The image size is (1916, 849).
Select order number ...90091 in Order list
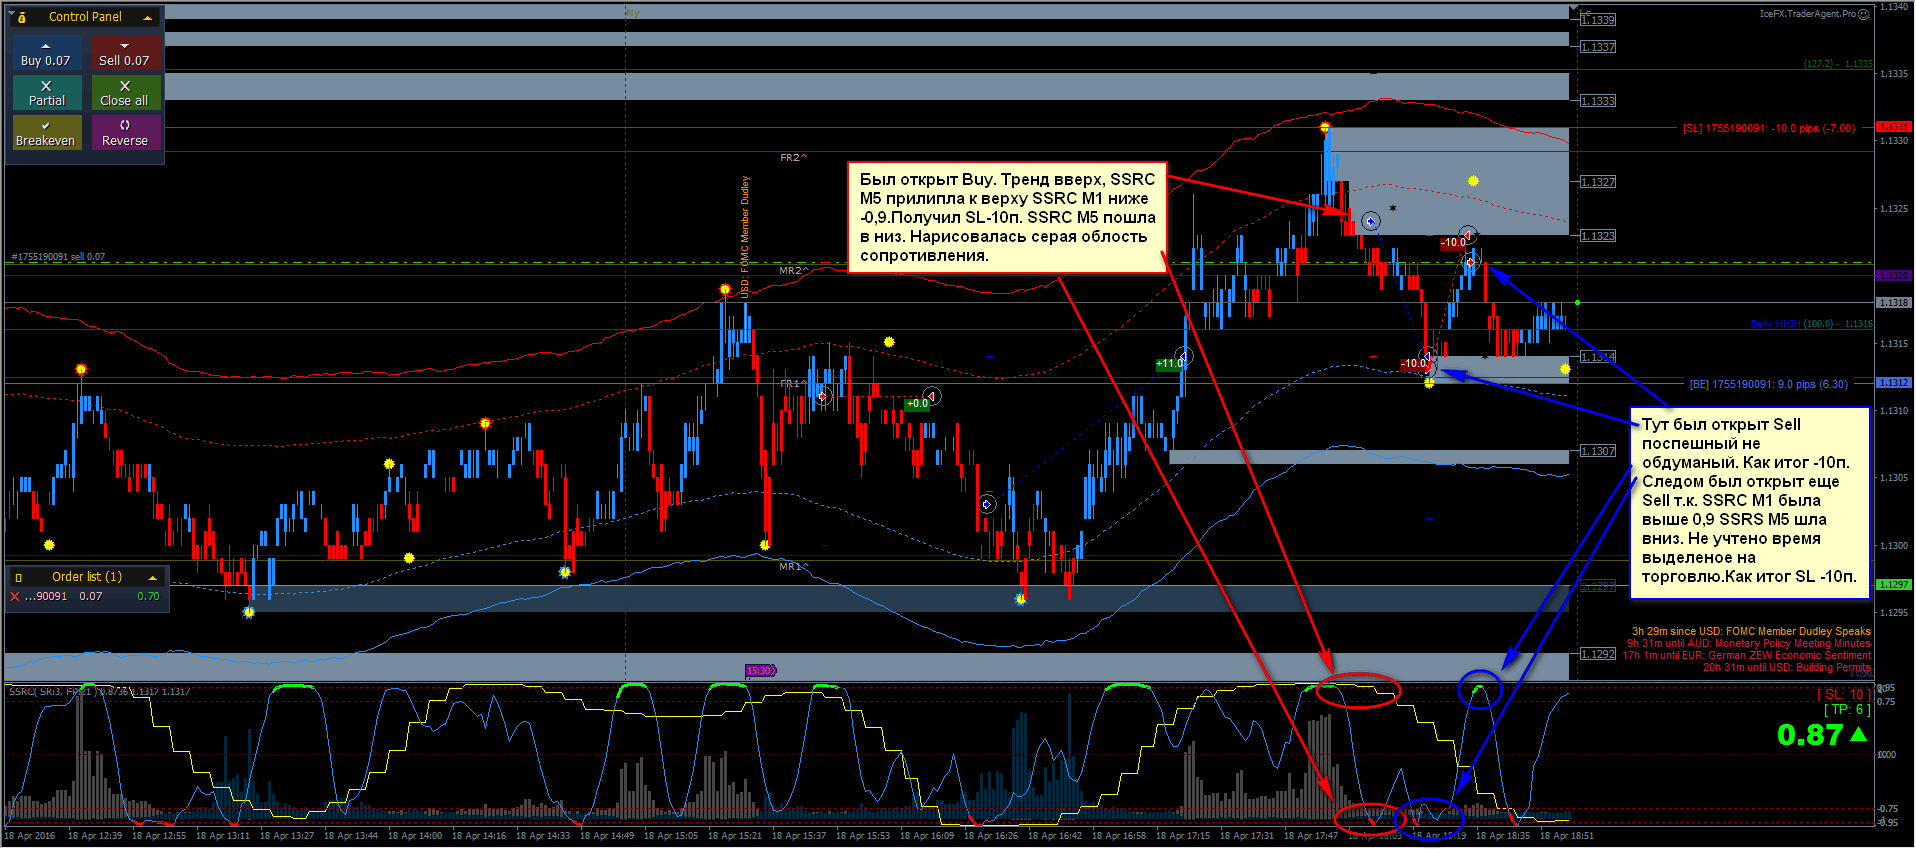tap(46, 596)
